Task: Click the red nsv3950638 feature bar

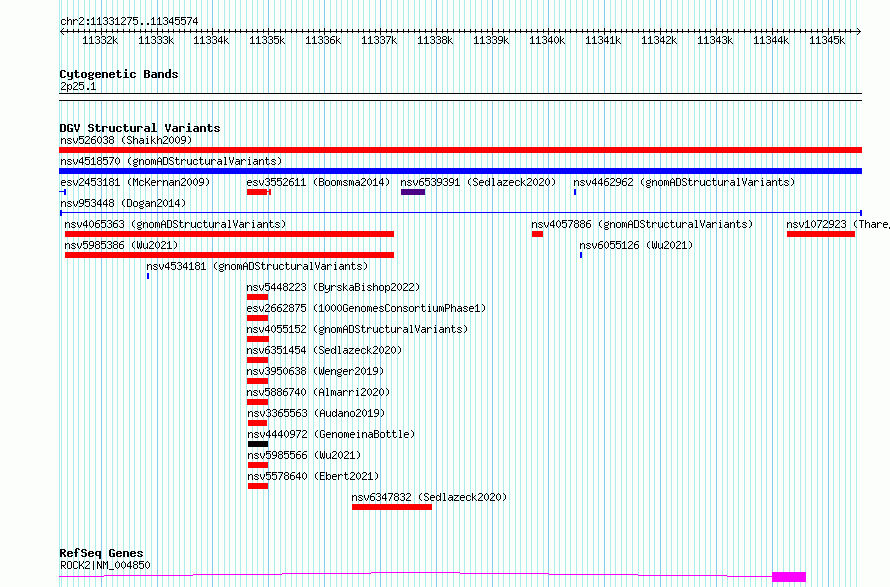Action: point(257,381)
